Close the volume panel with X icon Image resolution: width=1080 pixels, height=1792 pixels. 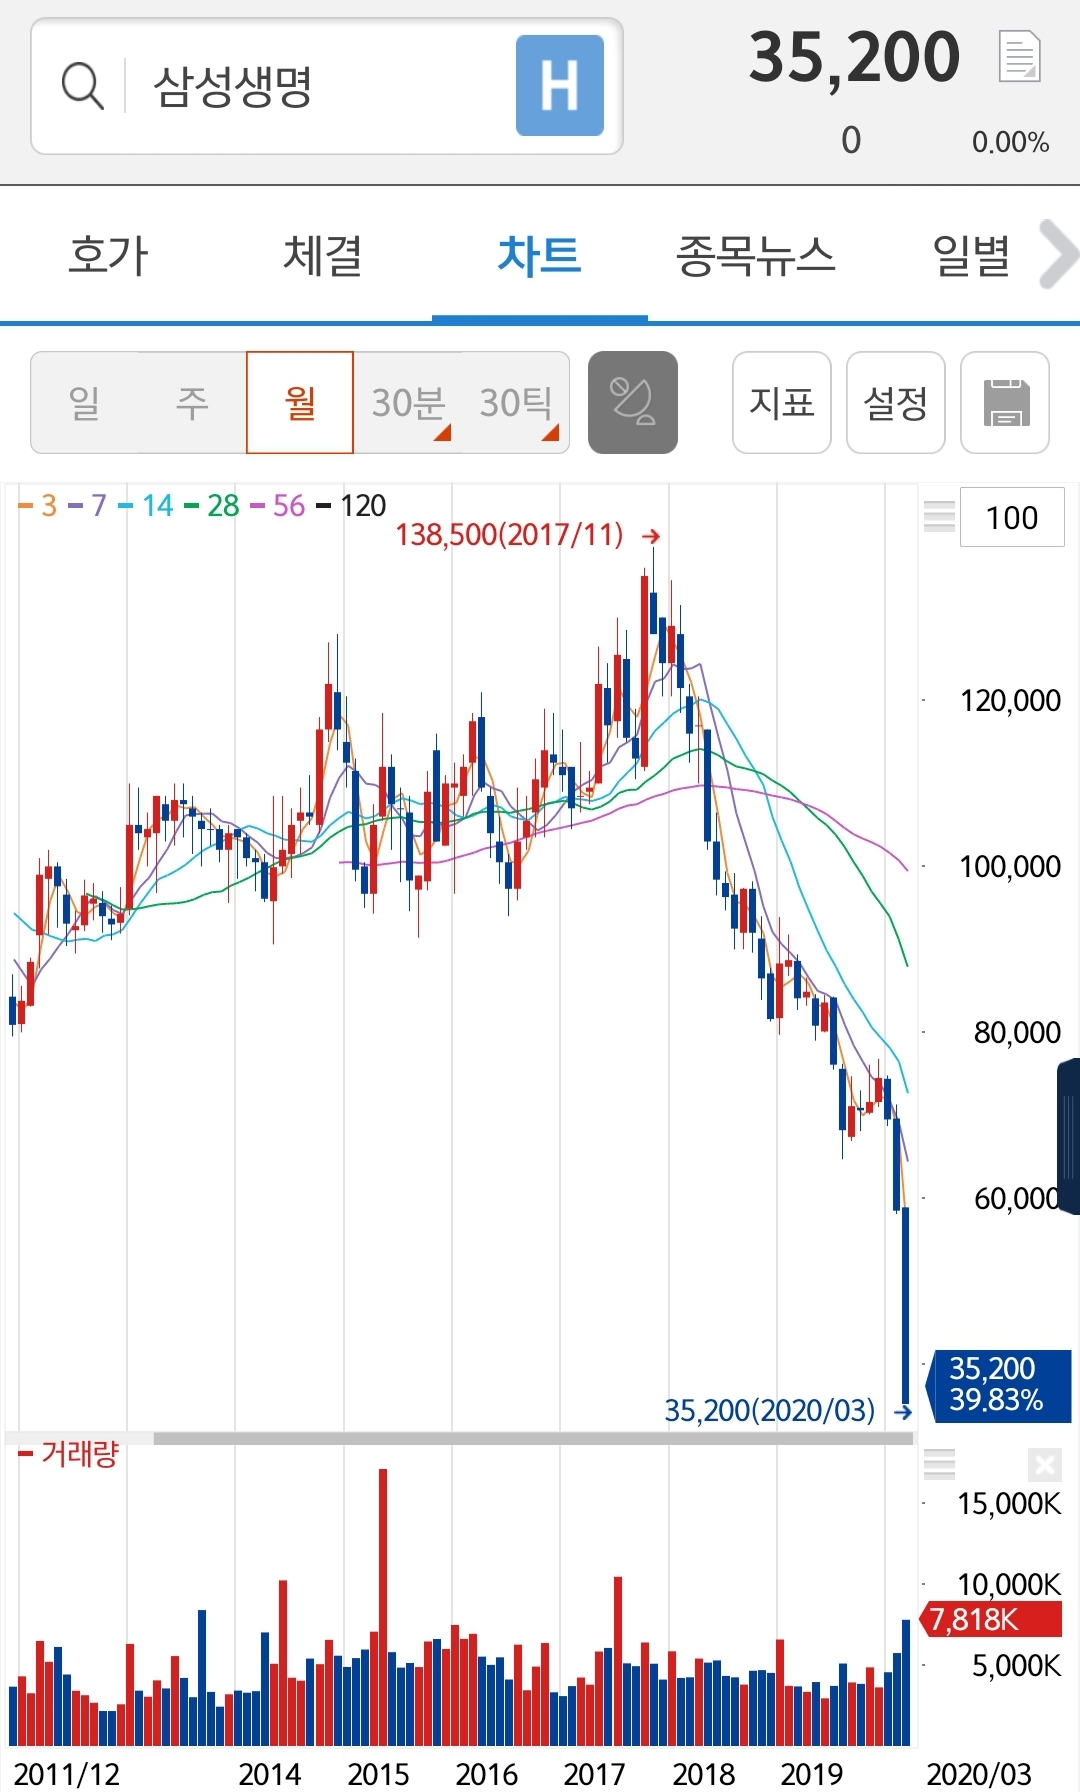coord(1045,1465)
